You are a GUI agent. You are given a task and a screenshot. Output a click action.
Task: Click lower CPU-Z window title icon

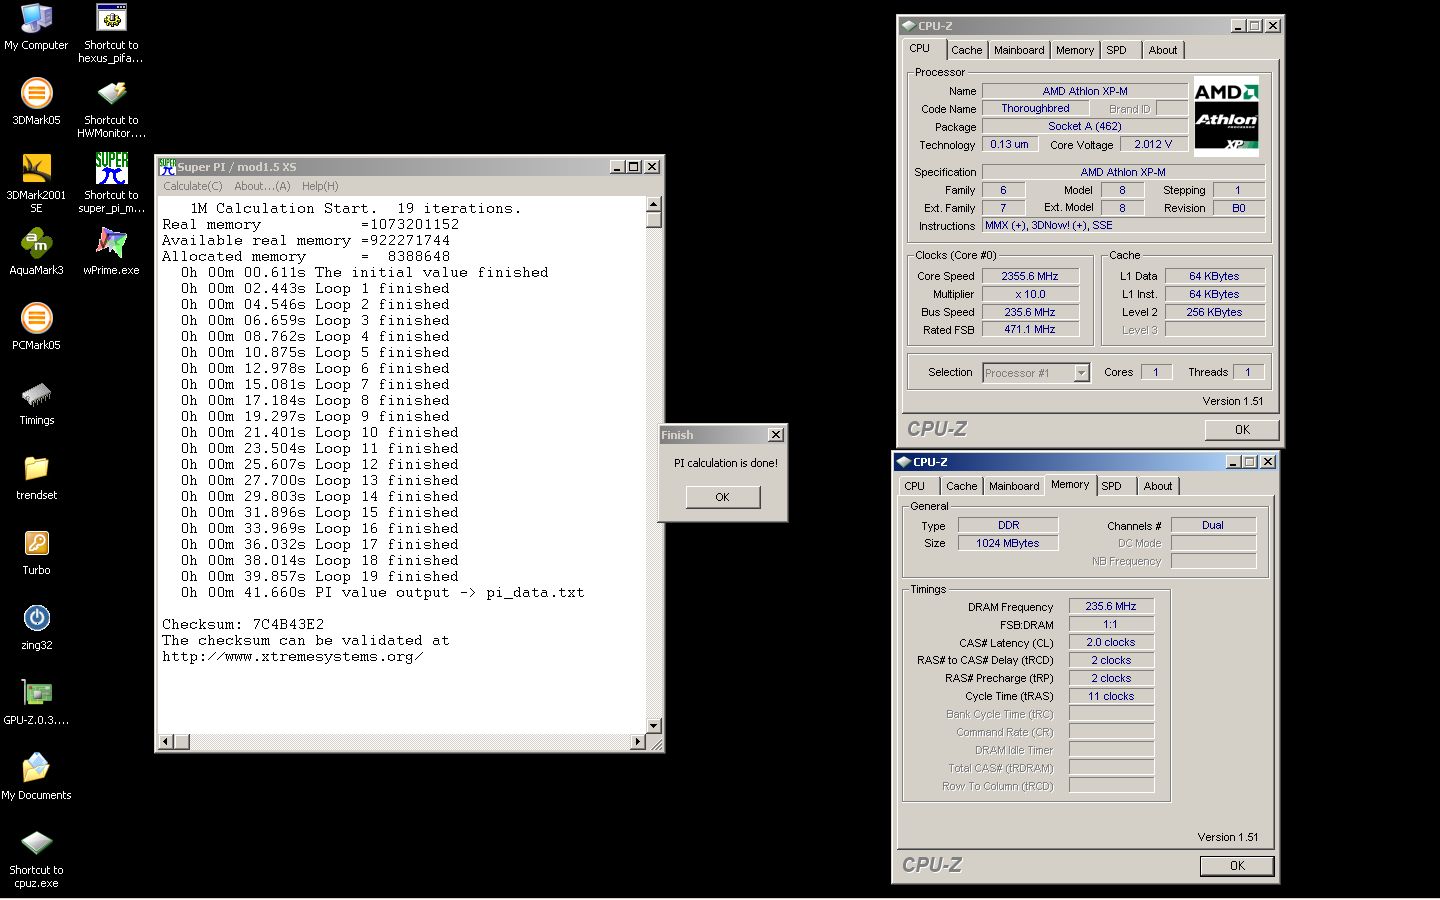click(903, 462)
